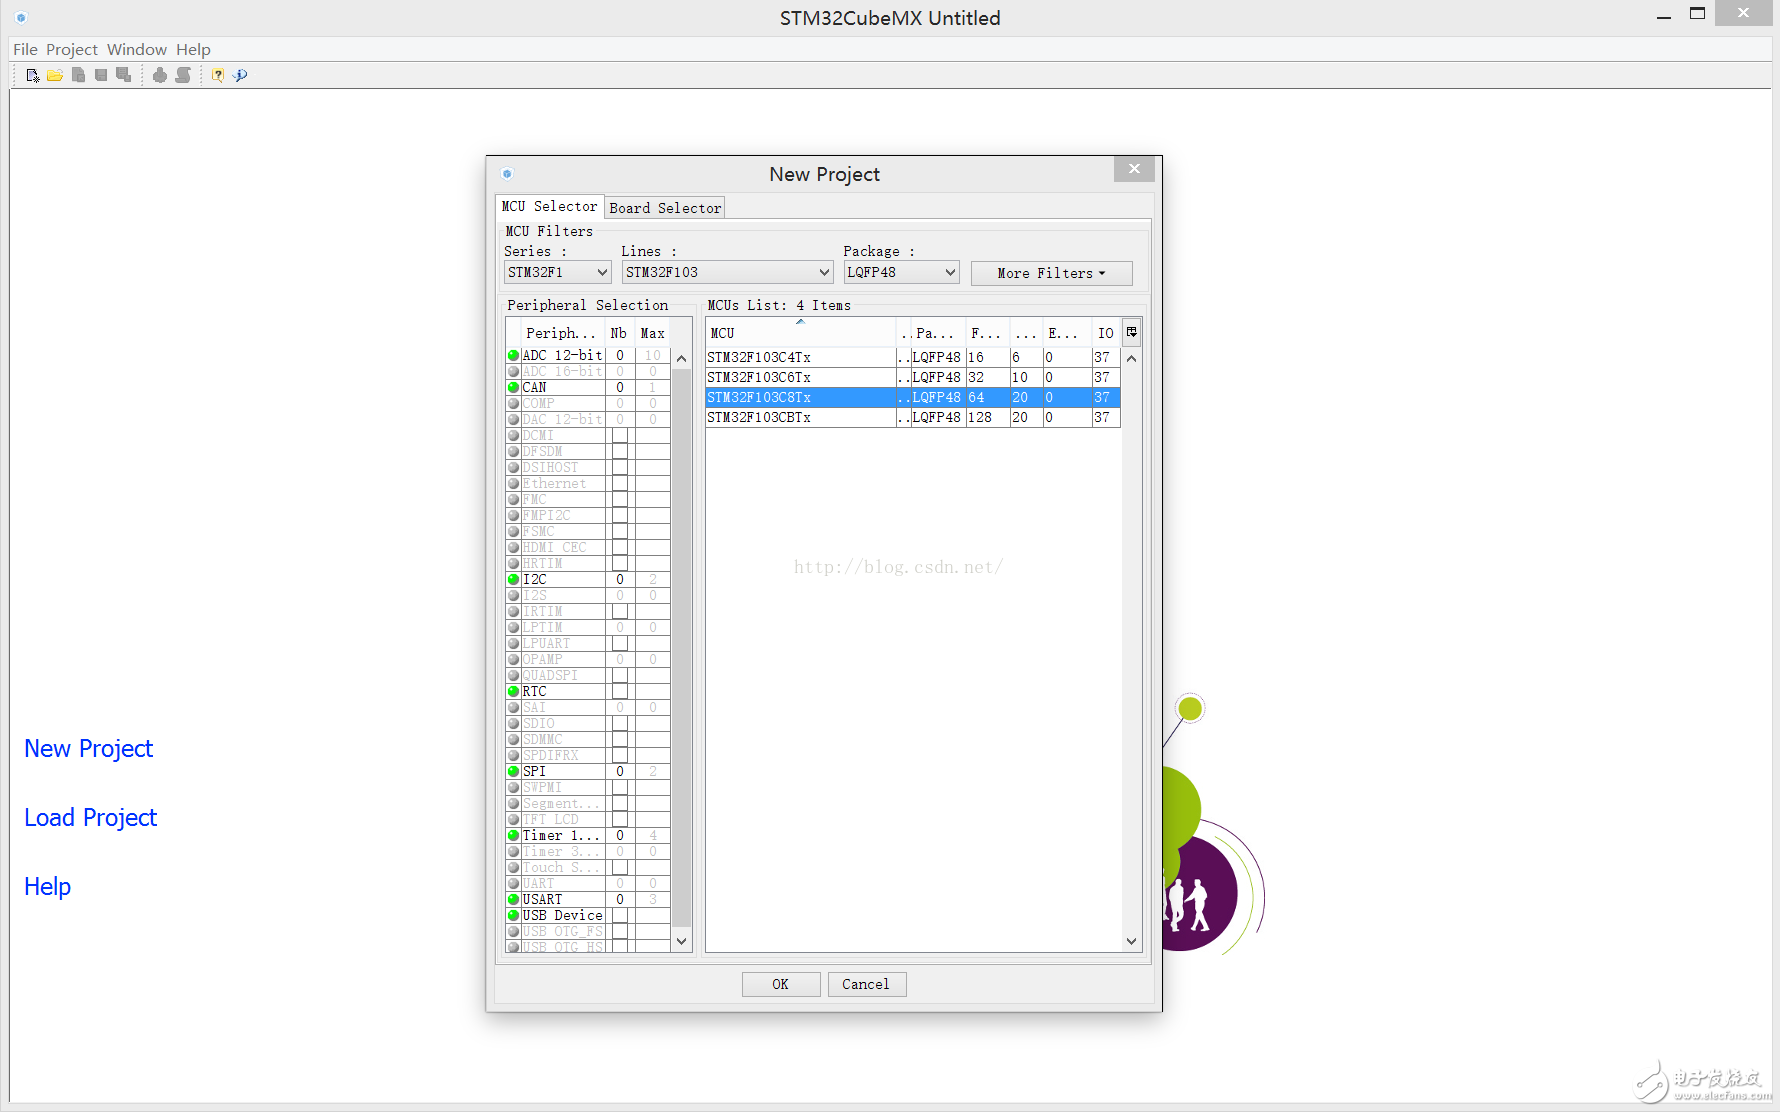This screenshot has height=1112, width=1780.
Task: Click the chip plugin toolbar icon
Action: pyautogui.click(x=160, y=74)
